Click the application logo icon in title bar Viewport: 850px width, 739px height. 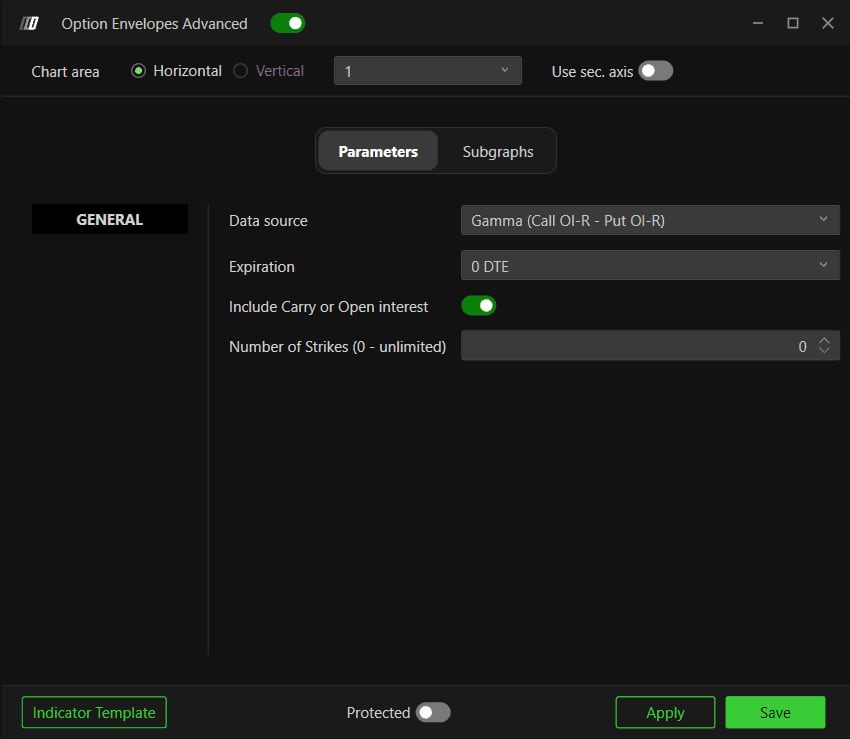(29, 23)
